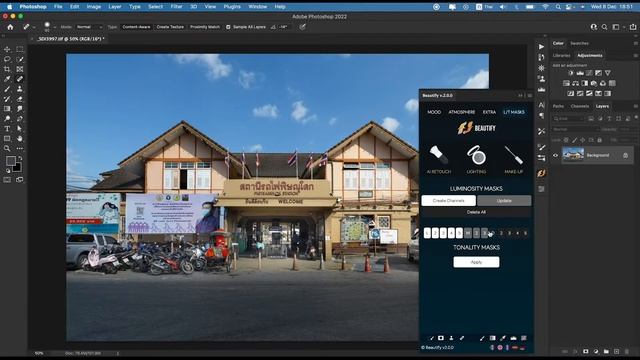Open AI Retouch in Beautify panel
The height and width of the screenshot is (360, 640).
tap(439, 159)
